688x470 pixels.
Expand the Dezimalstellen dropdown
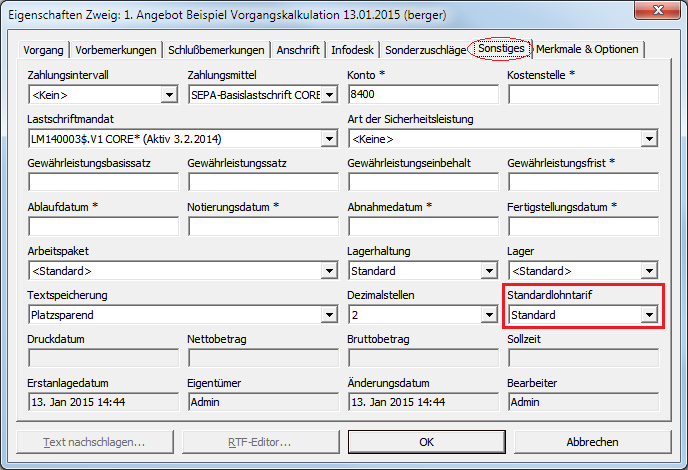pos(488,315)
